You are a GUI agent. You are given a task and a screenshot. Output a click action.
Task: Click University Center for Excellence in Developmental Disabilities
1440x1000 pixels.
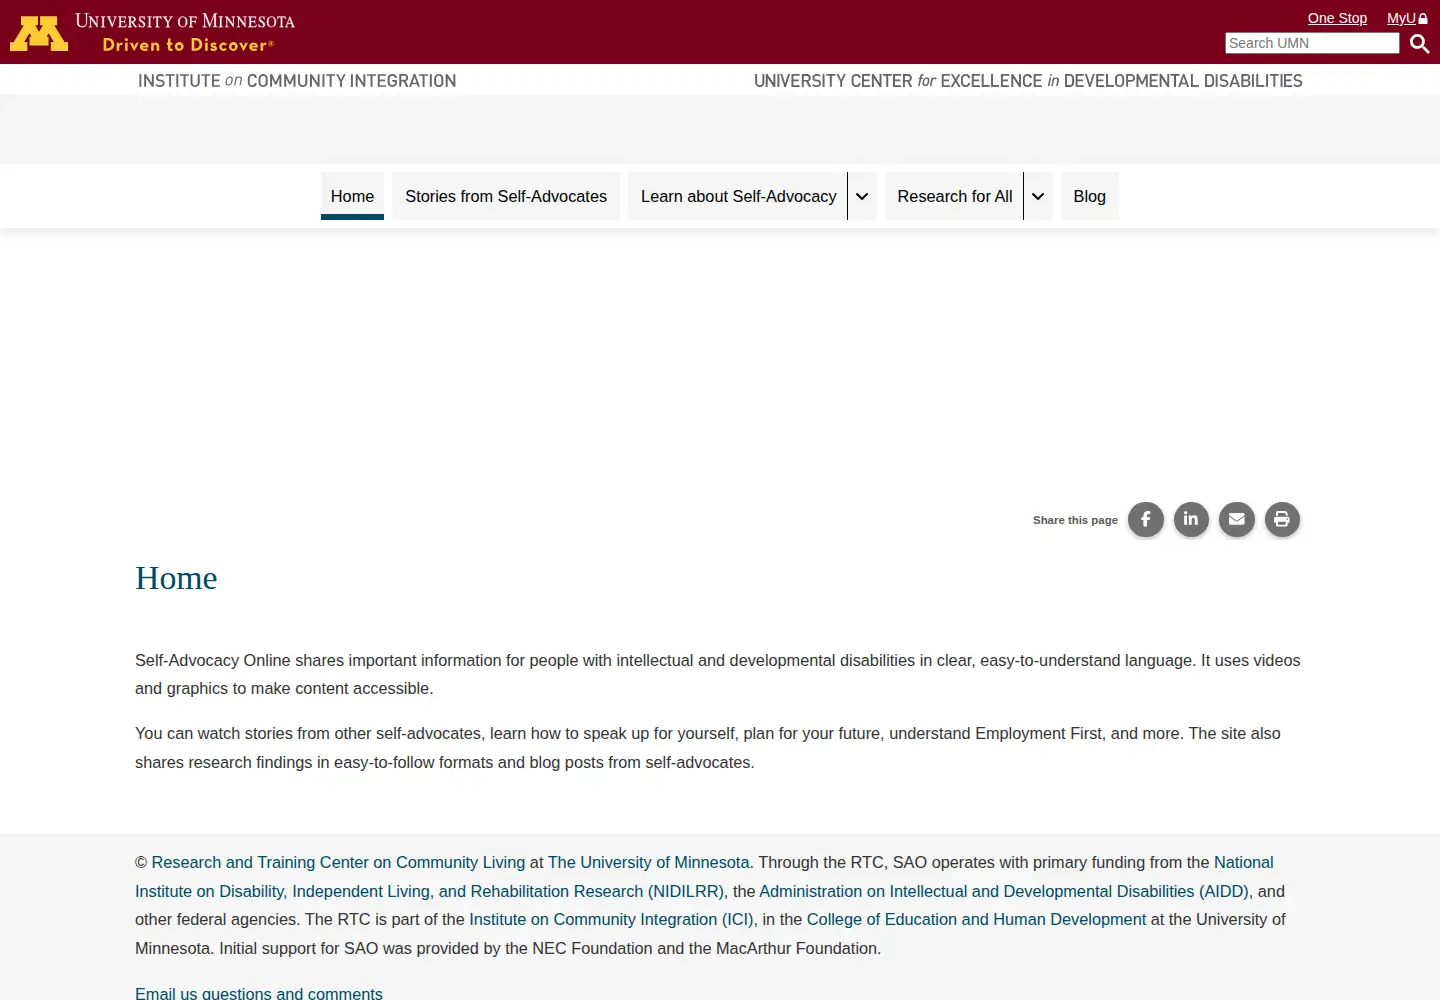1028,81
